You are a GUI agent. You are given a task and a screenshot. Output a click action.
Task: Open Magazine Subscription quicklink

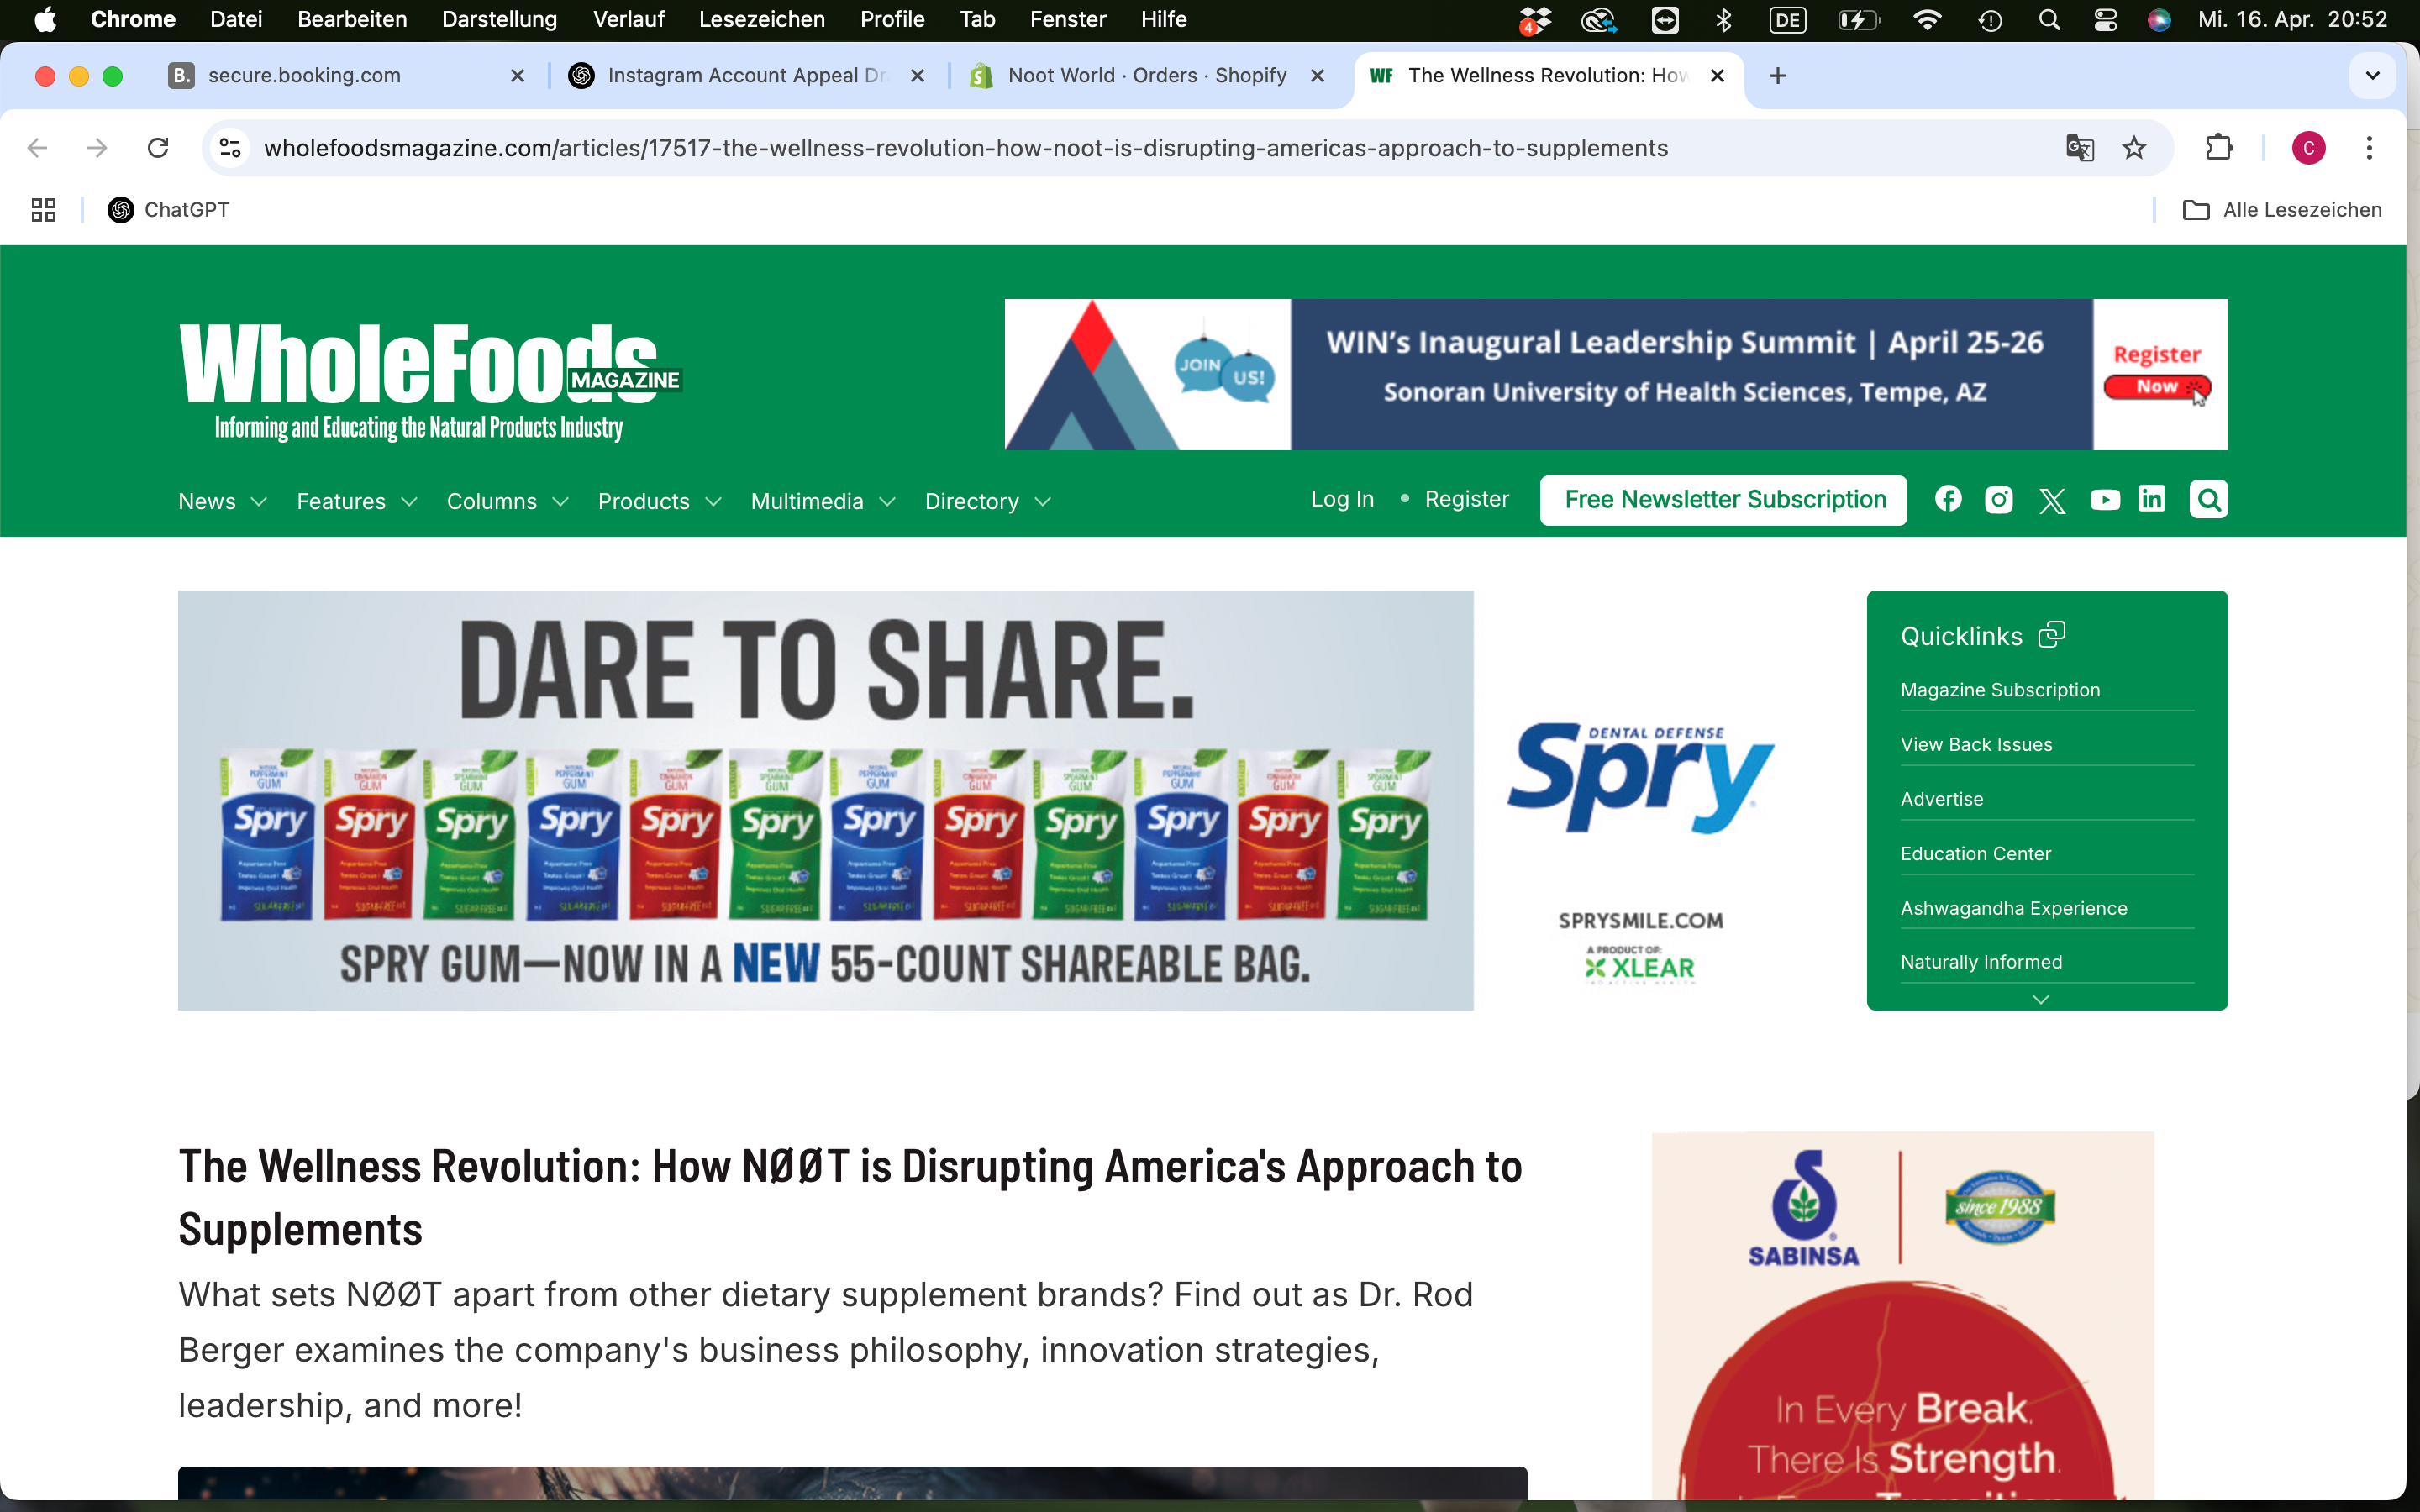[x=2000, y=690]
